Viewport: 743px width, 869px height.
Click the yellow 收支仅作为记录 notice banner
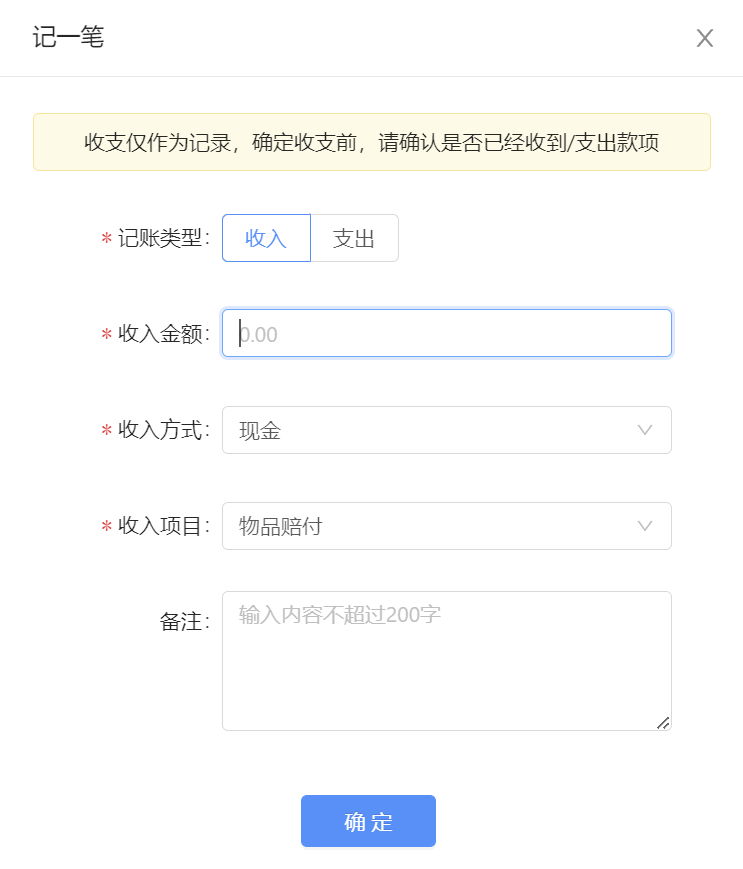[372, 142]
